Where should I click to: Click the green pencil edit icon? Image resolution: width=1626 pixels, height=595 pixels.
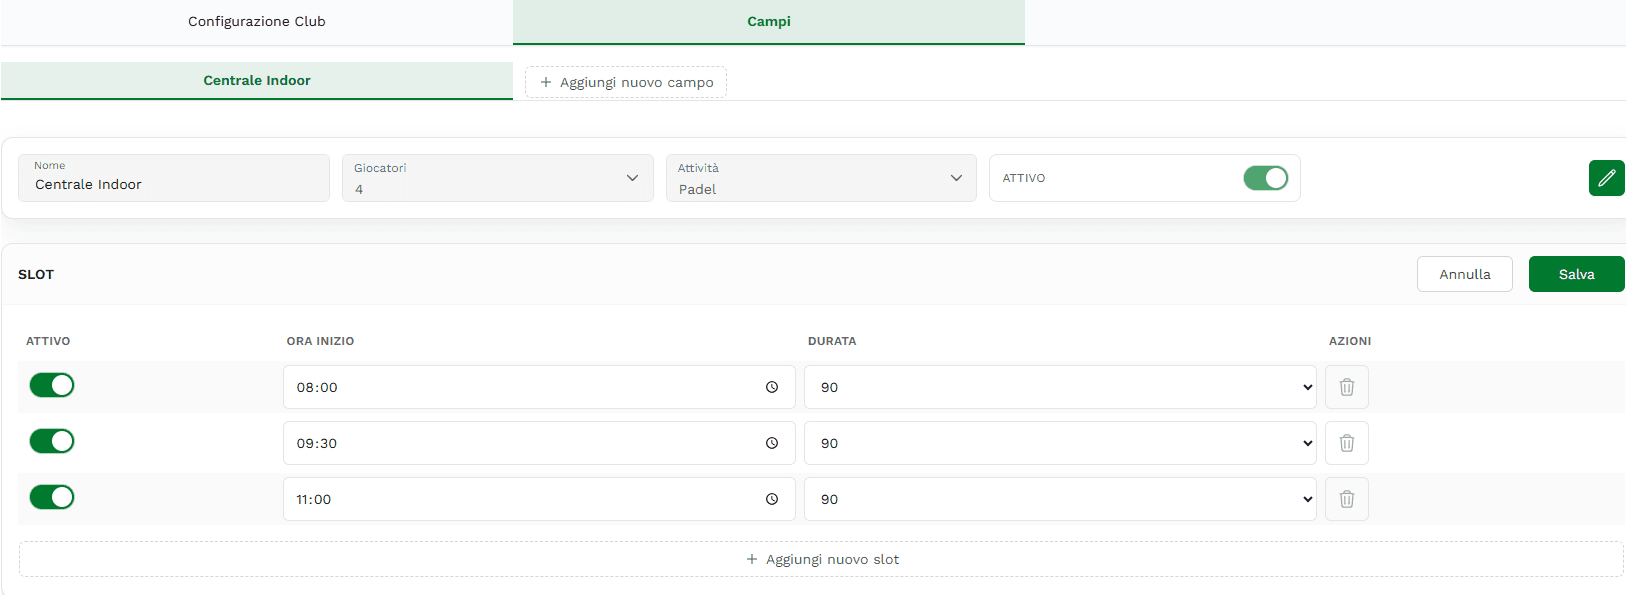tap(1606, 178)
